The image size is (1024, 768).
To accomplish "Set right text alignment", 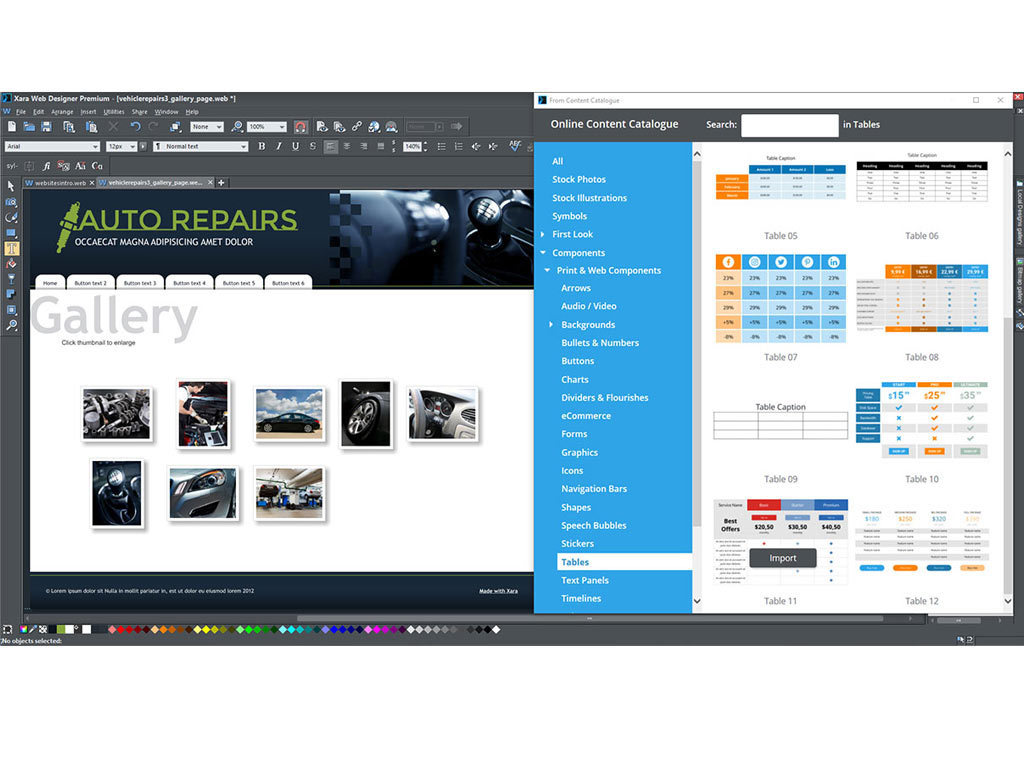I will click(364, 146).
